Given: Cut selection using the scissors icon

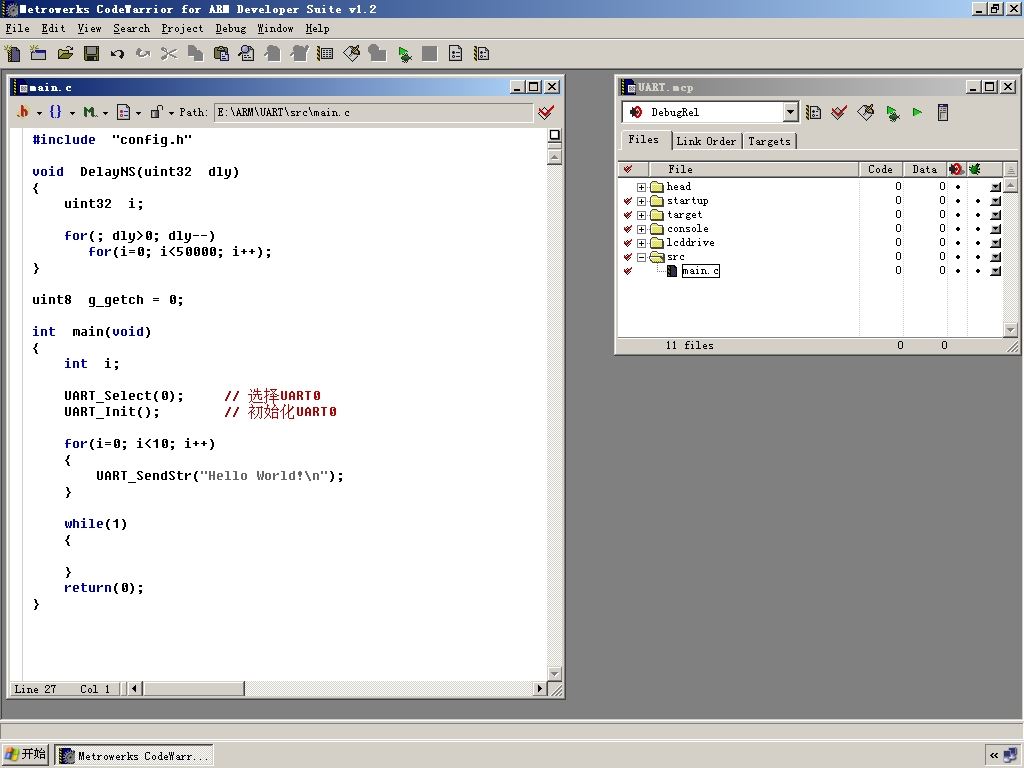Looking at the screenshot, I should click(x=169, y=54).
